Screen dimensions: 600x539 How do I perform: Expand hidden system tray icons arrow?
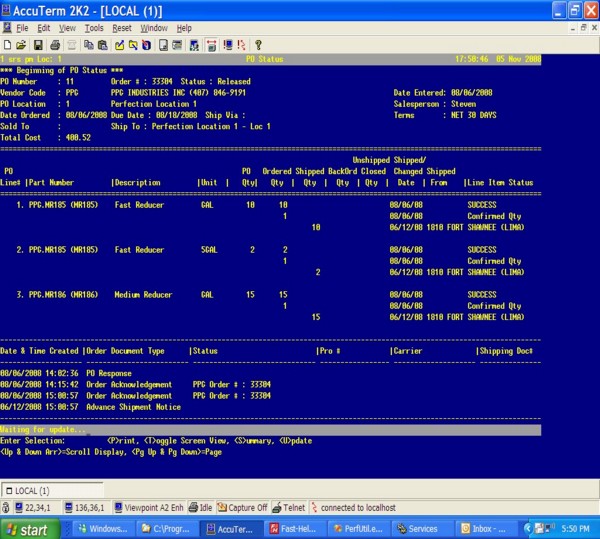528,529
